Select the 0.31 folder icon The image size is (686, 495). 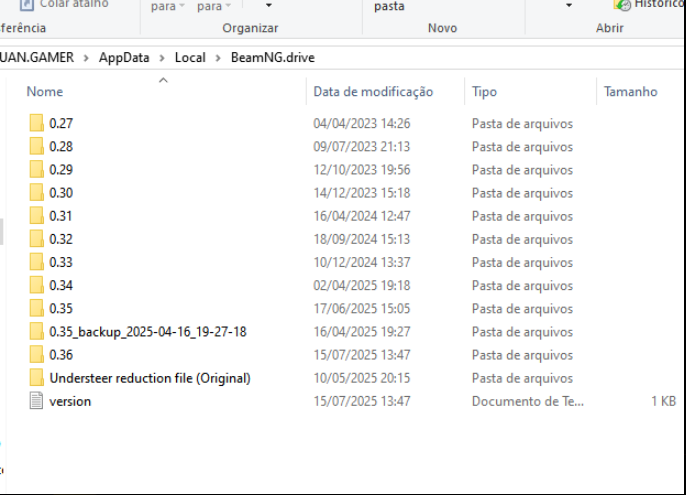click(x=37, y=216)
